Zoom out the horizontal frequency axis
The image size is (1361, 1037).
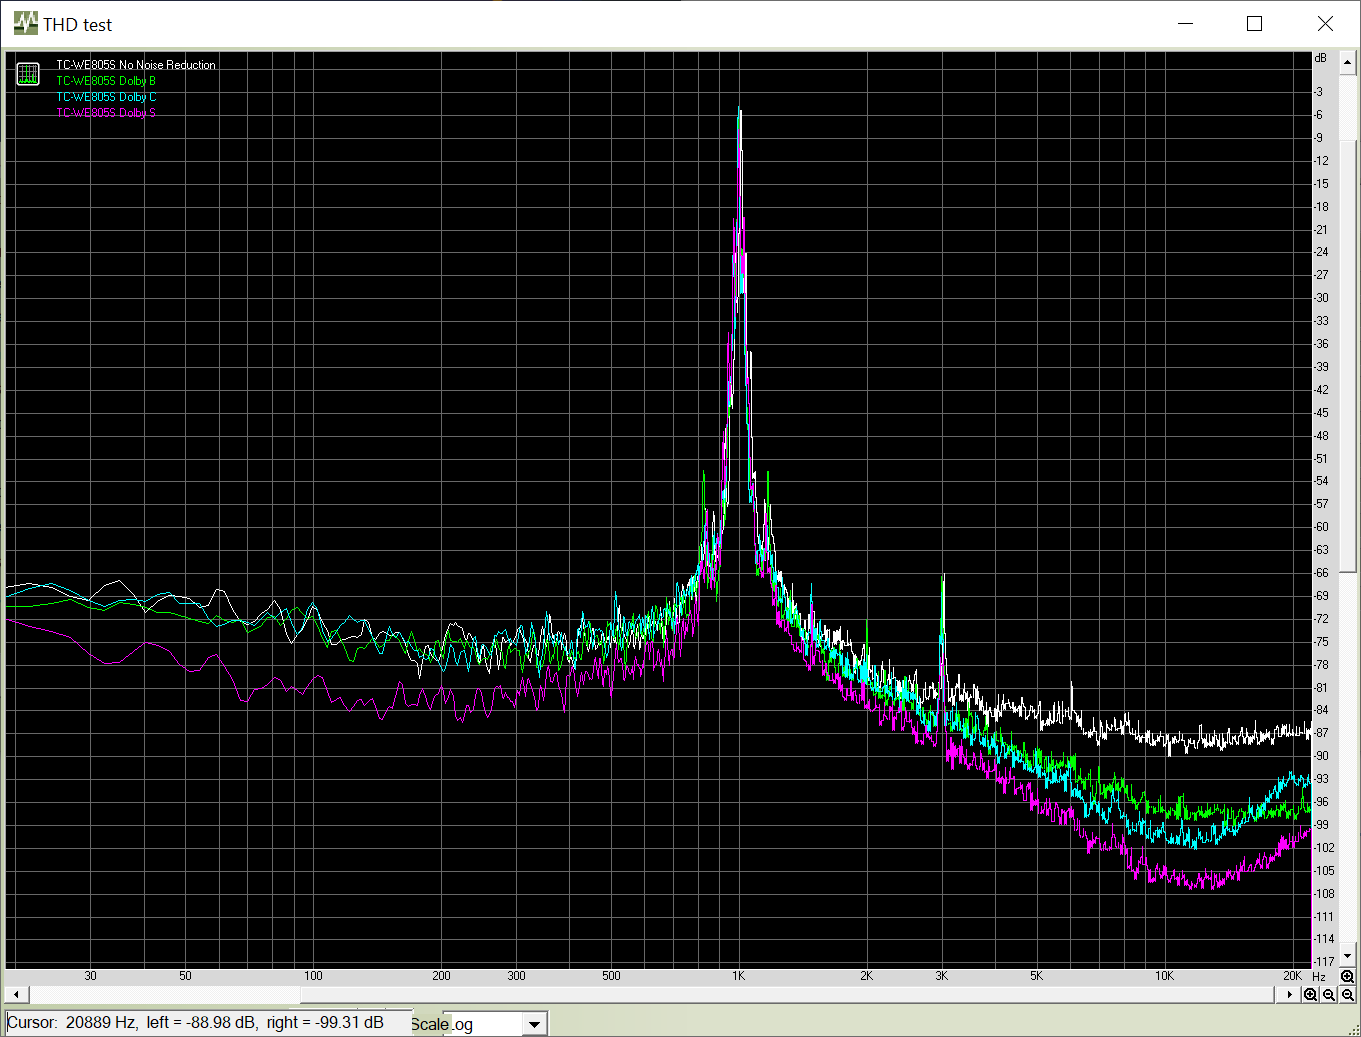click(1329, 994)
